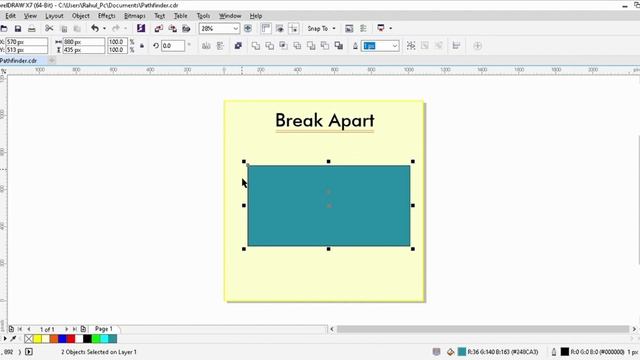
Task: Click the Weld shaping icon
Action: 256,46
